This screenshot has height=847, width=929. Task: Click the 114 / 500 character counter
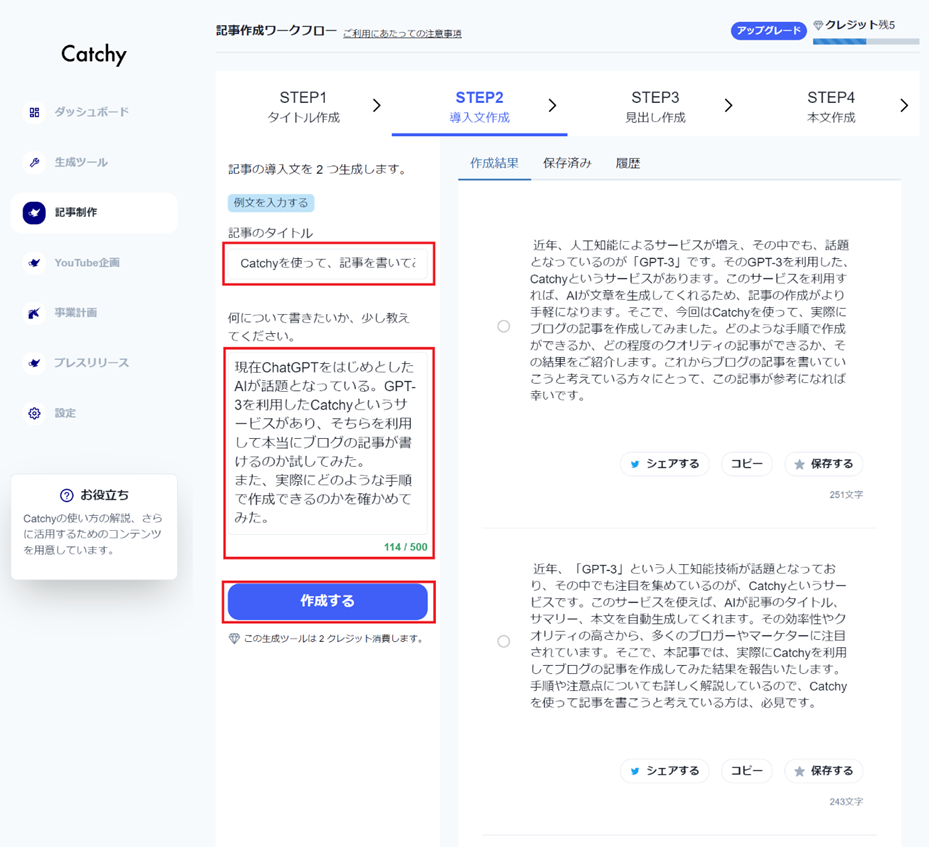pos(405,547)
